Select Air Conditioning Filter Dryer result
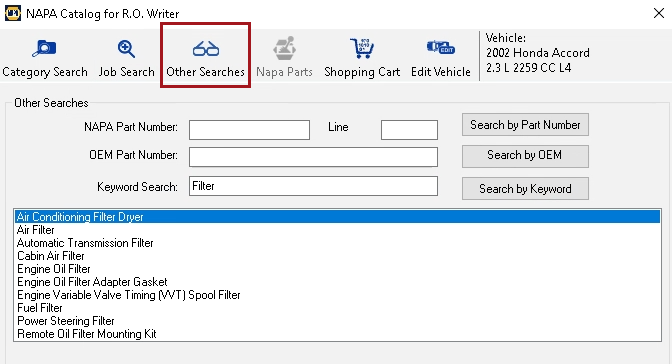This screenshot has height=364, width=672. coord(337,217)
